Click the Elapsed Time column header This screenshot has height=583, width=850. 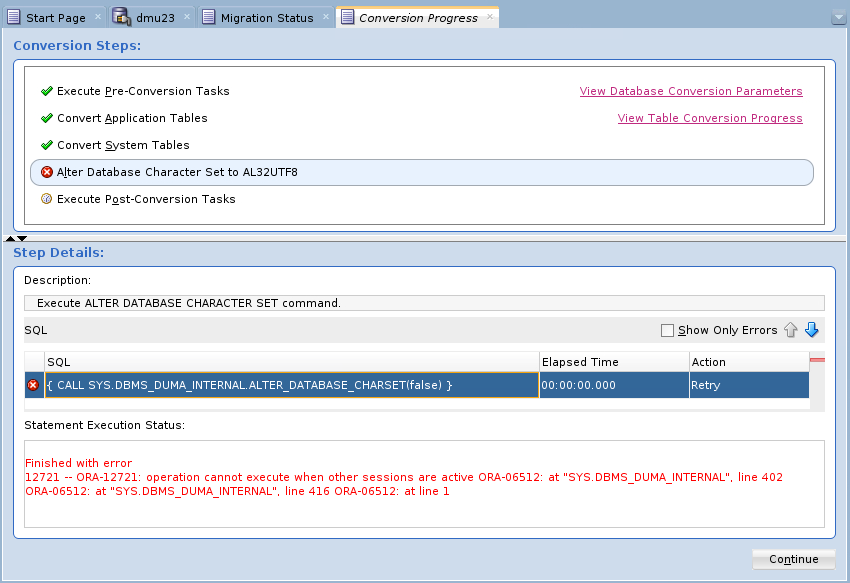(614, 362)
